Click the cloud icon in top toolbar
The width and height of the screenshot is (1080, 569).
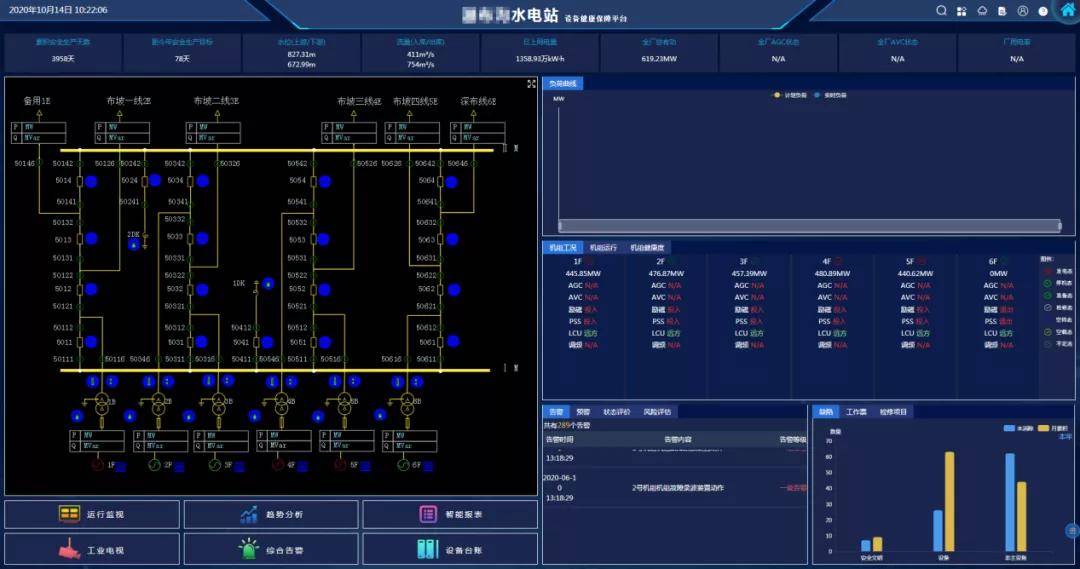tap(982, 11)
